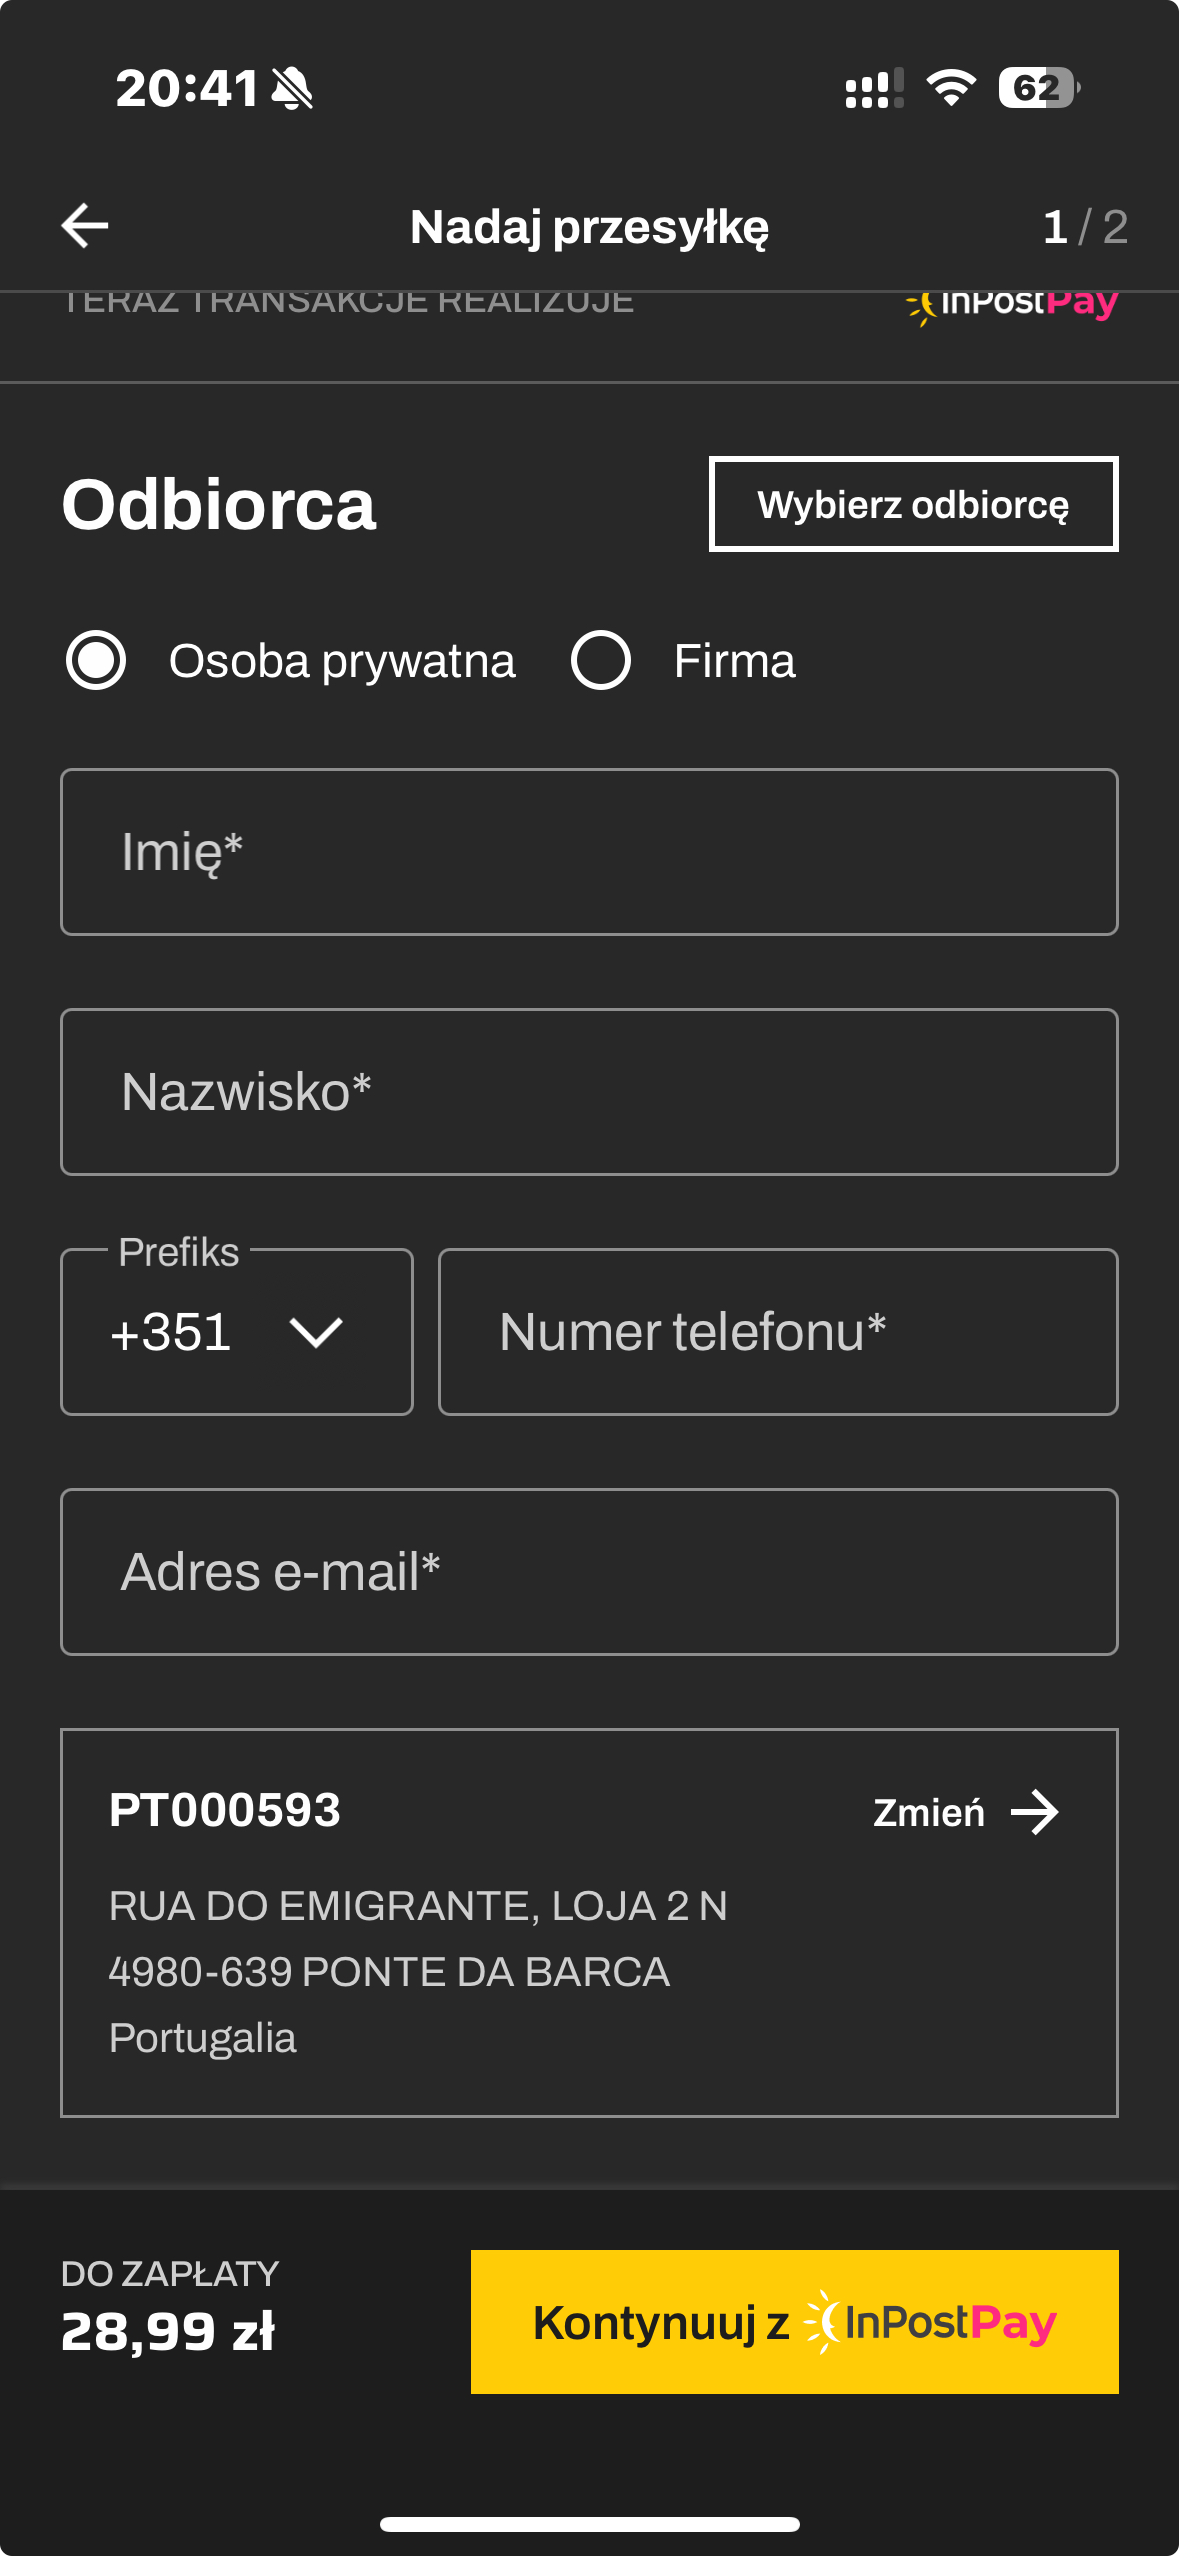Tap the cellular signal bars icon
The image size is (1179, 2556).
[x=873, y=88]
